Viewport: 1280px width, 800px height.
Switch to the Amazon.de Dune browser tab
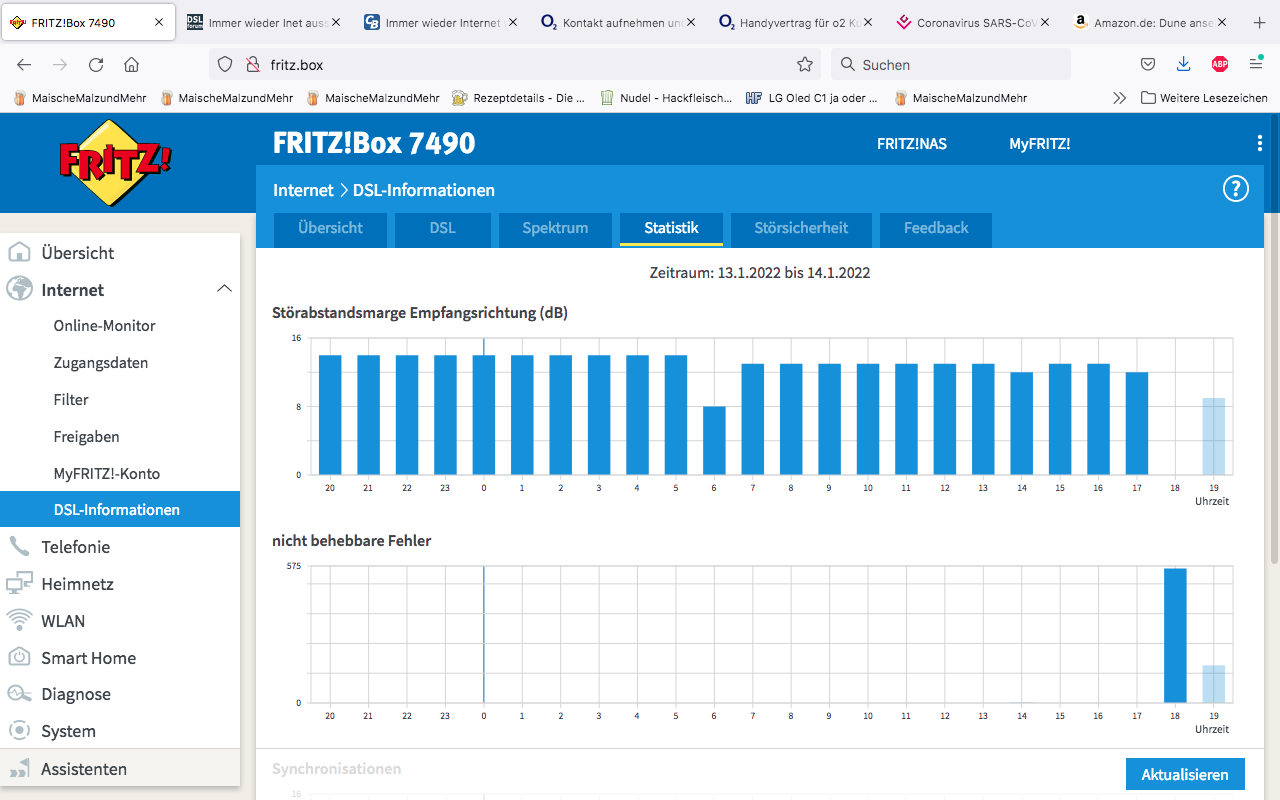point(1150,22)
